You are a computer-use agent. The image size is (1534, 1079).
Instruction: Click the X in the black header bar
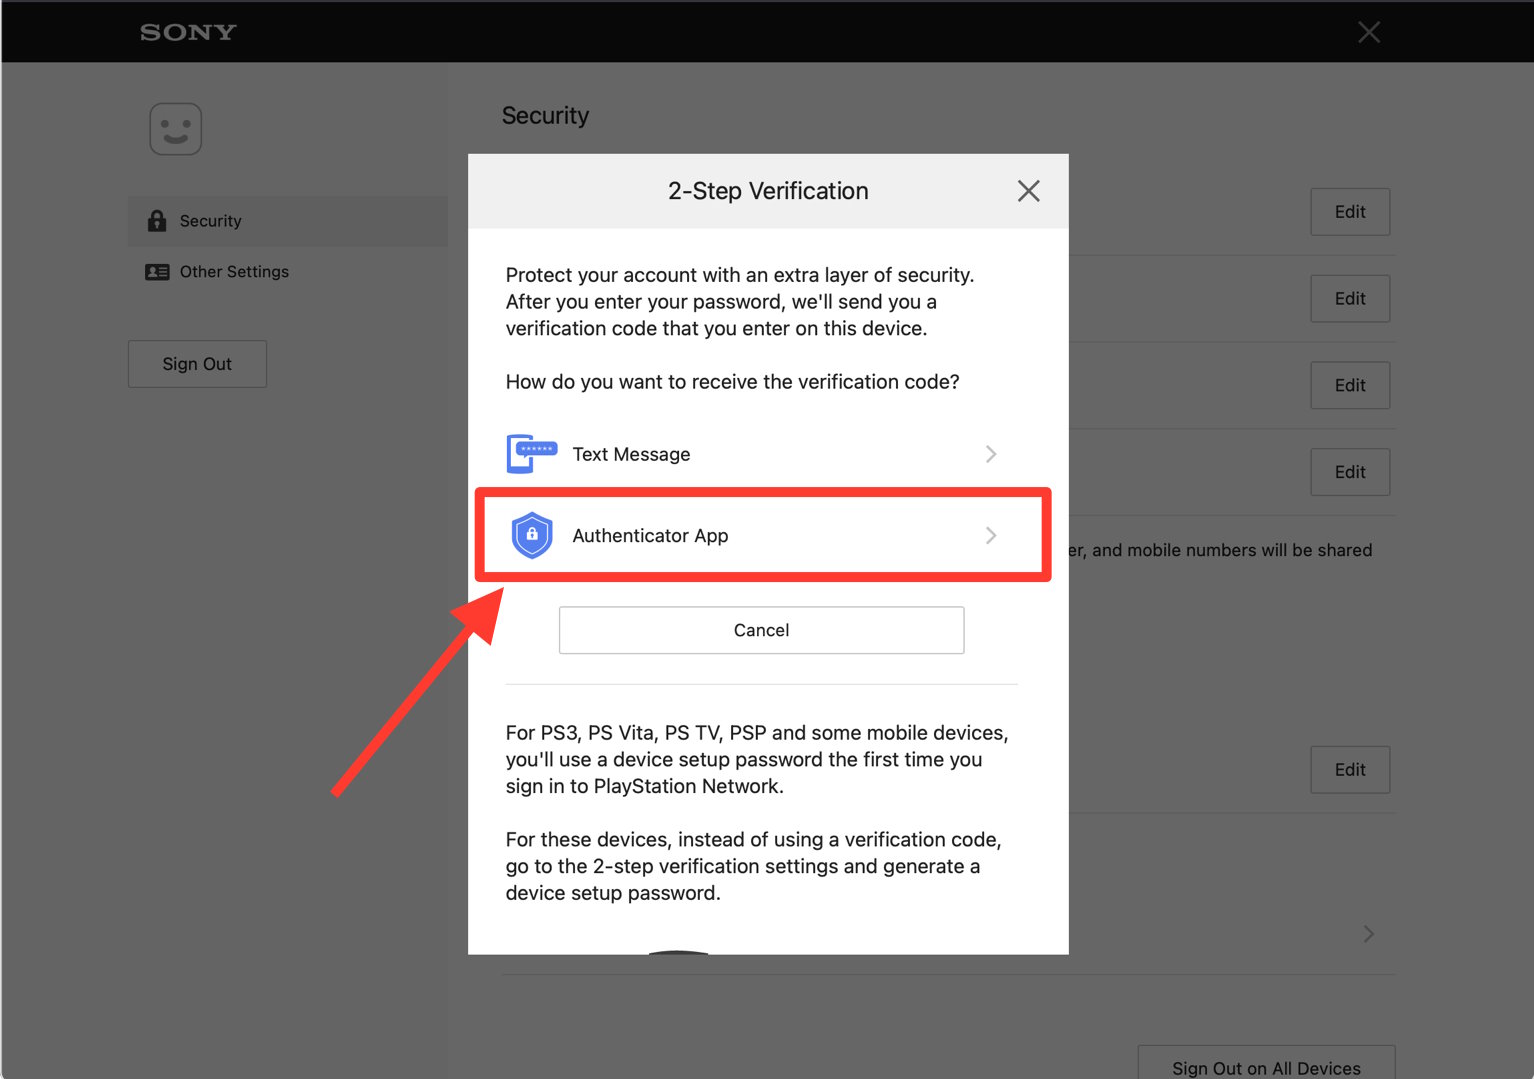pos(1368,33)
